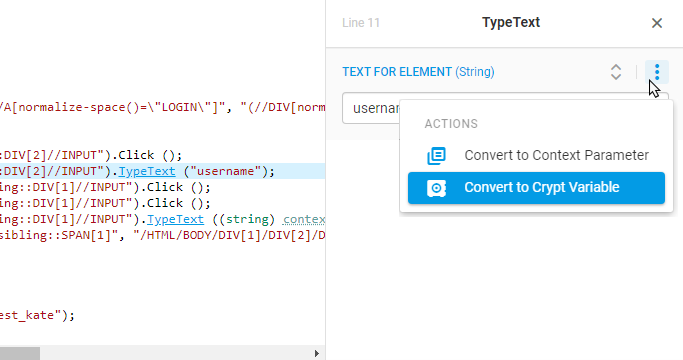683x360 pixels.
Task: Click the DIV[2]//INPUT").Click (); line
Action: pos(91,155)
